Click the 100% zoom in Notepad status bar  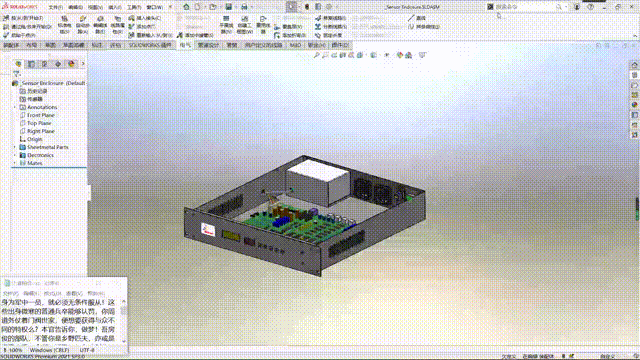[x=16, y=350]
